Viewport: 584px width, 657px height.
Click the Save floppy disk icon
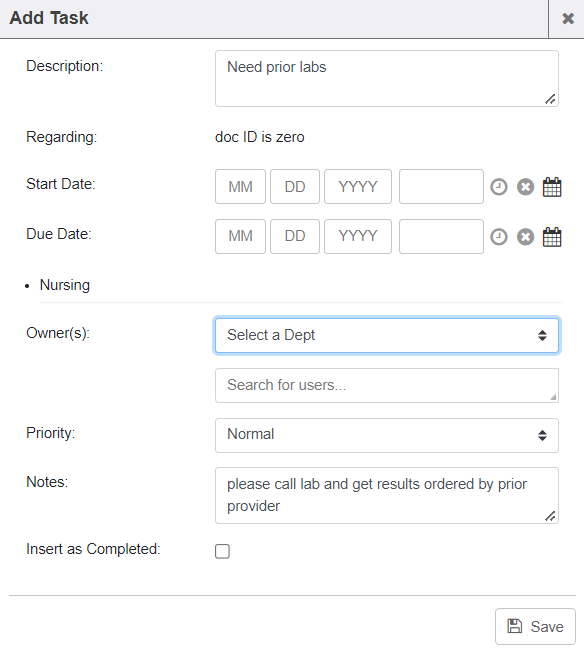point(514,626)
